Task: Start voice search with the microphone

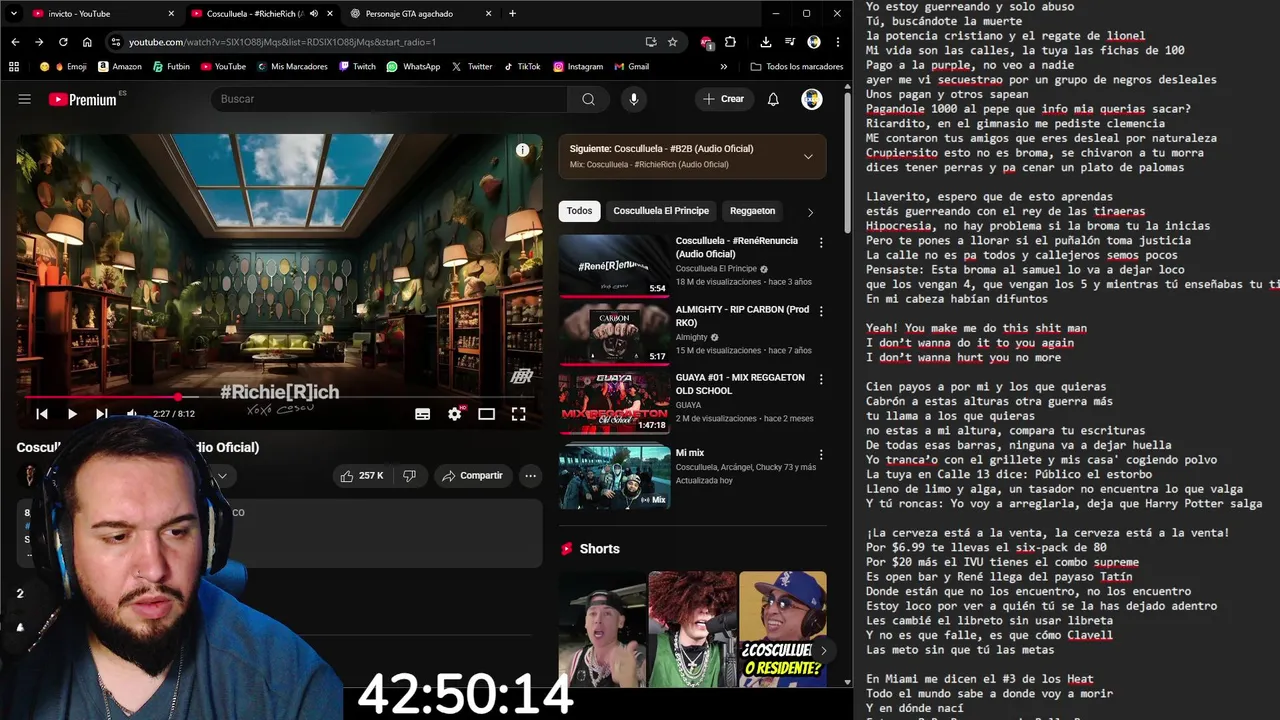Action: 633,99
